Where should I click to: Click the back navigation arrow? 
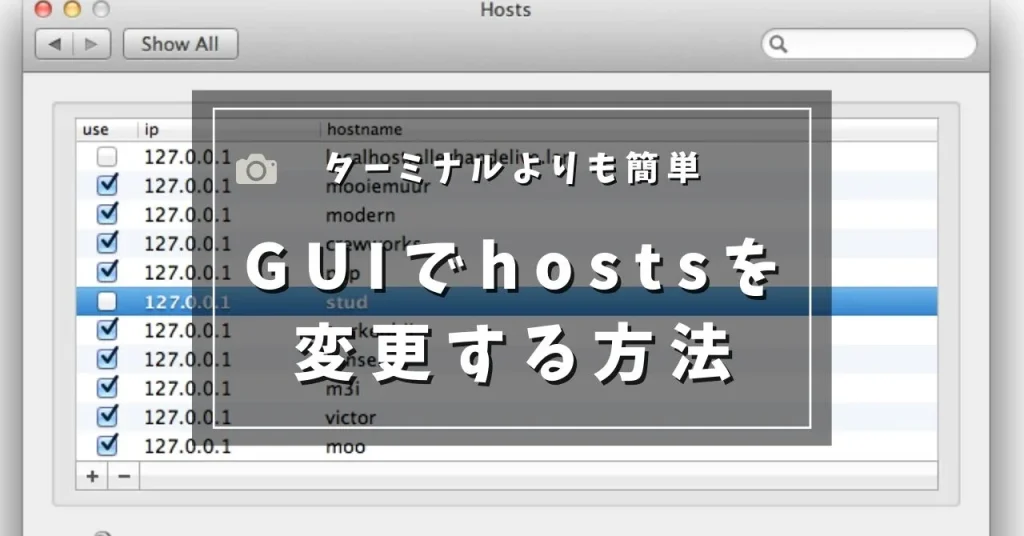(54, 44)
